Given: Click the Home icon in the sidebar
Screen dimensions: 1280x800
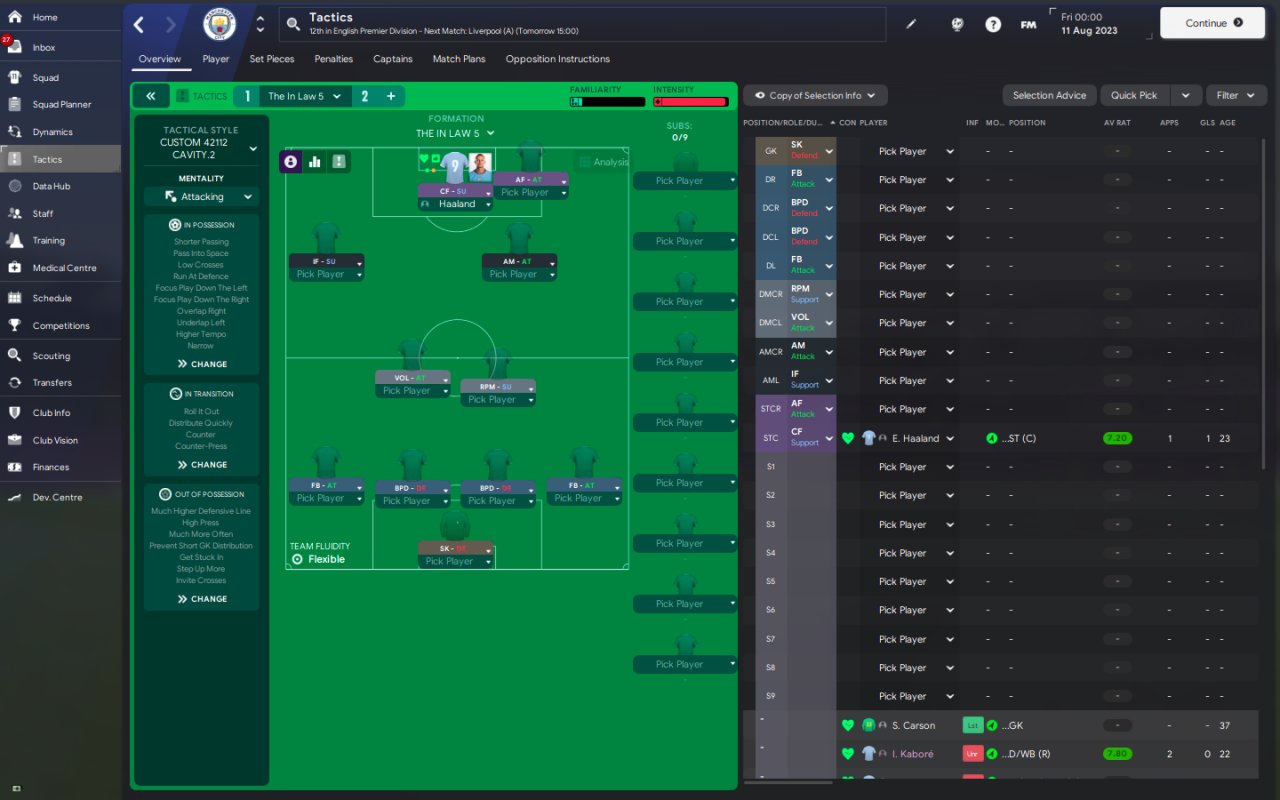Looking at the screenshot, I should click(x=15, y=17).
